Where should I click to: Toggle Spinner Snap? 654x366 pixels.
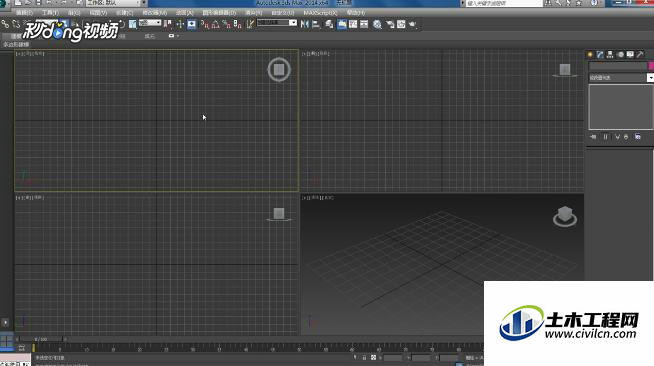pos(237,24)
